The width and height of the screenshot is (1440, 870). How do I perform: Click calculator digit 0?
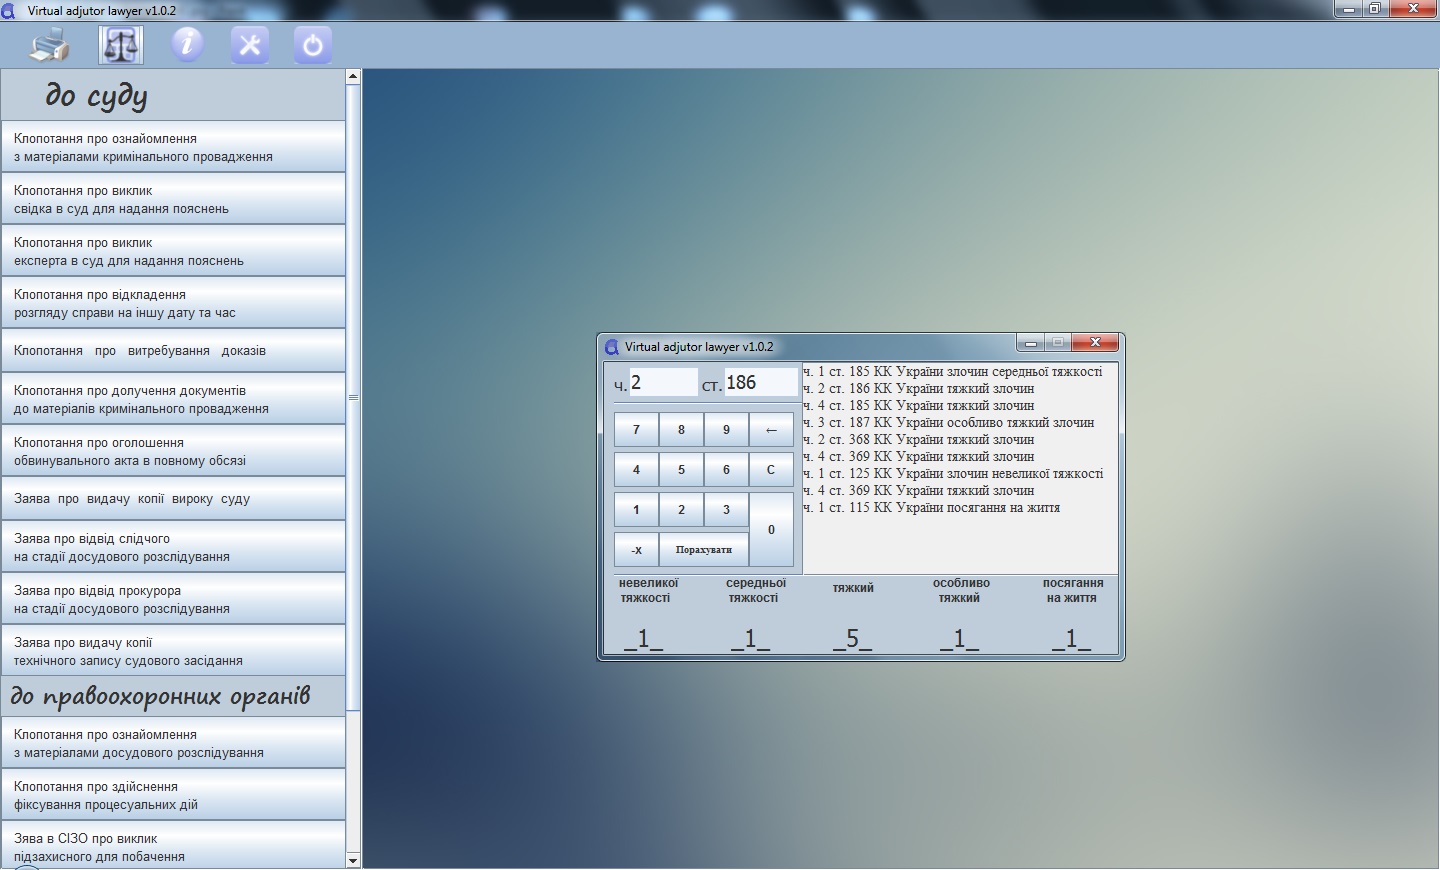click(x=771, y=530)
